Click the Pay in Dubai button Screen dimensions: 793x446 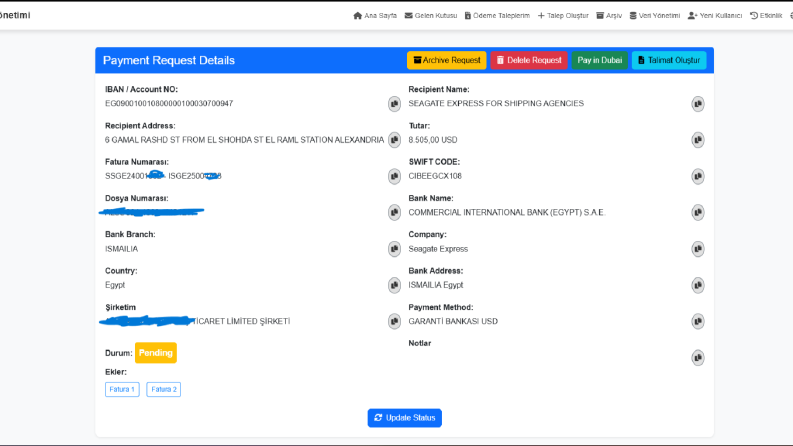coord(600,60)
